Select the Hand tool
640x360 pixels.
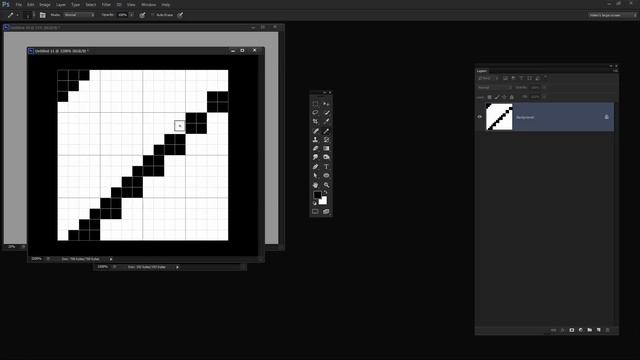pos(315,185)
